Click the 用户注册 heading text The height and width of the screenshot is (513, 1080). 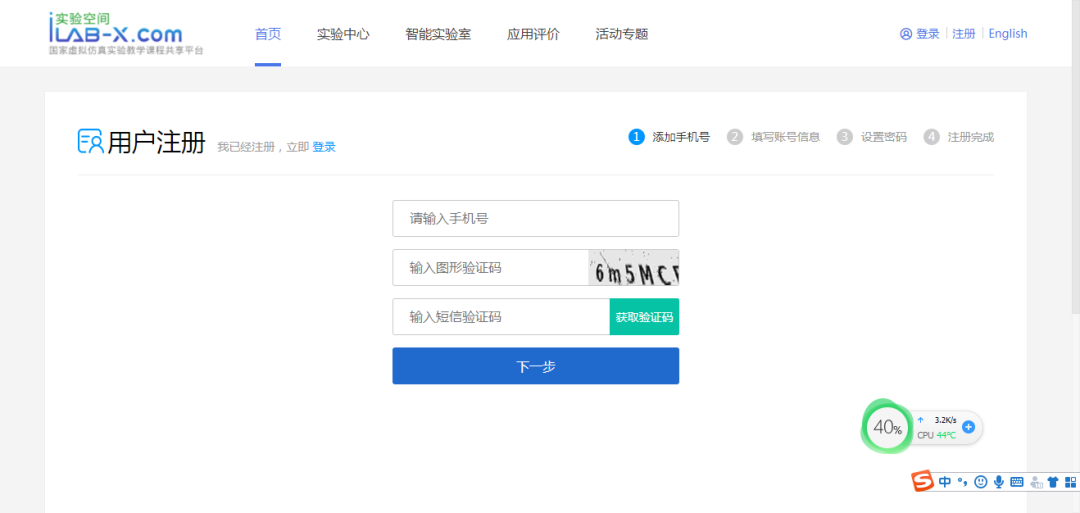(x=156, y=142)
